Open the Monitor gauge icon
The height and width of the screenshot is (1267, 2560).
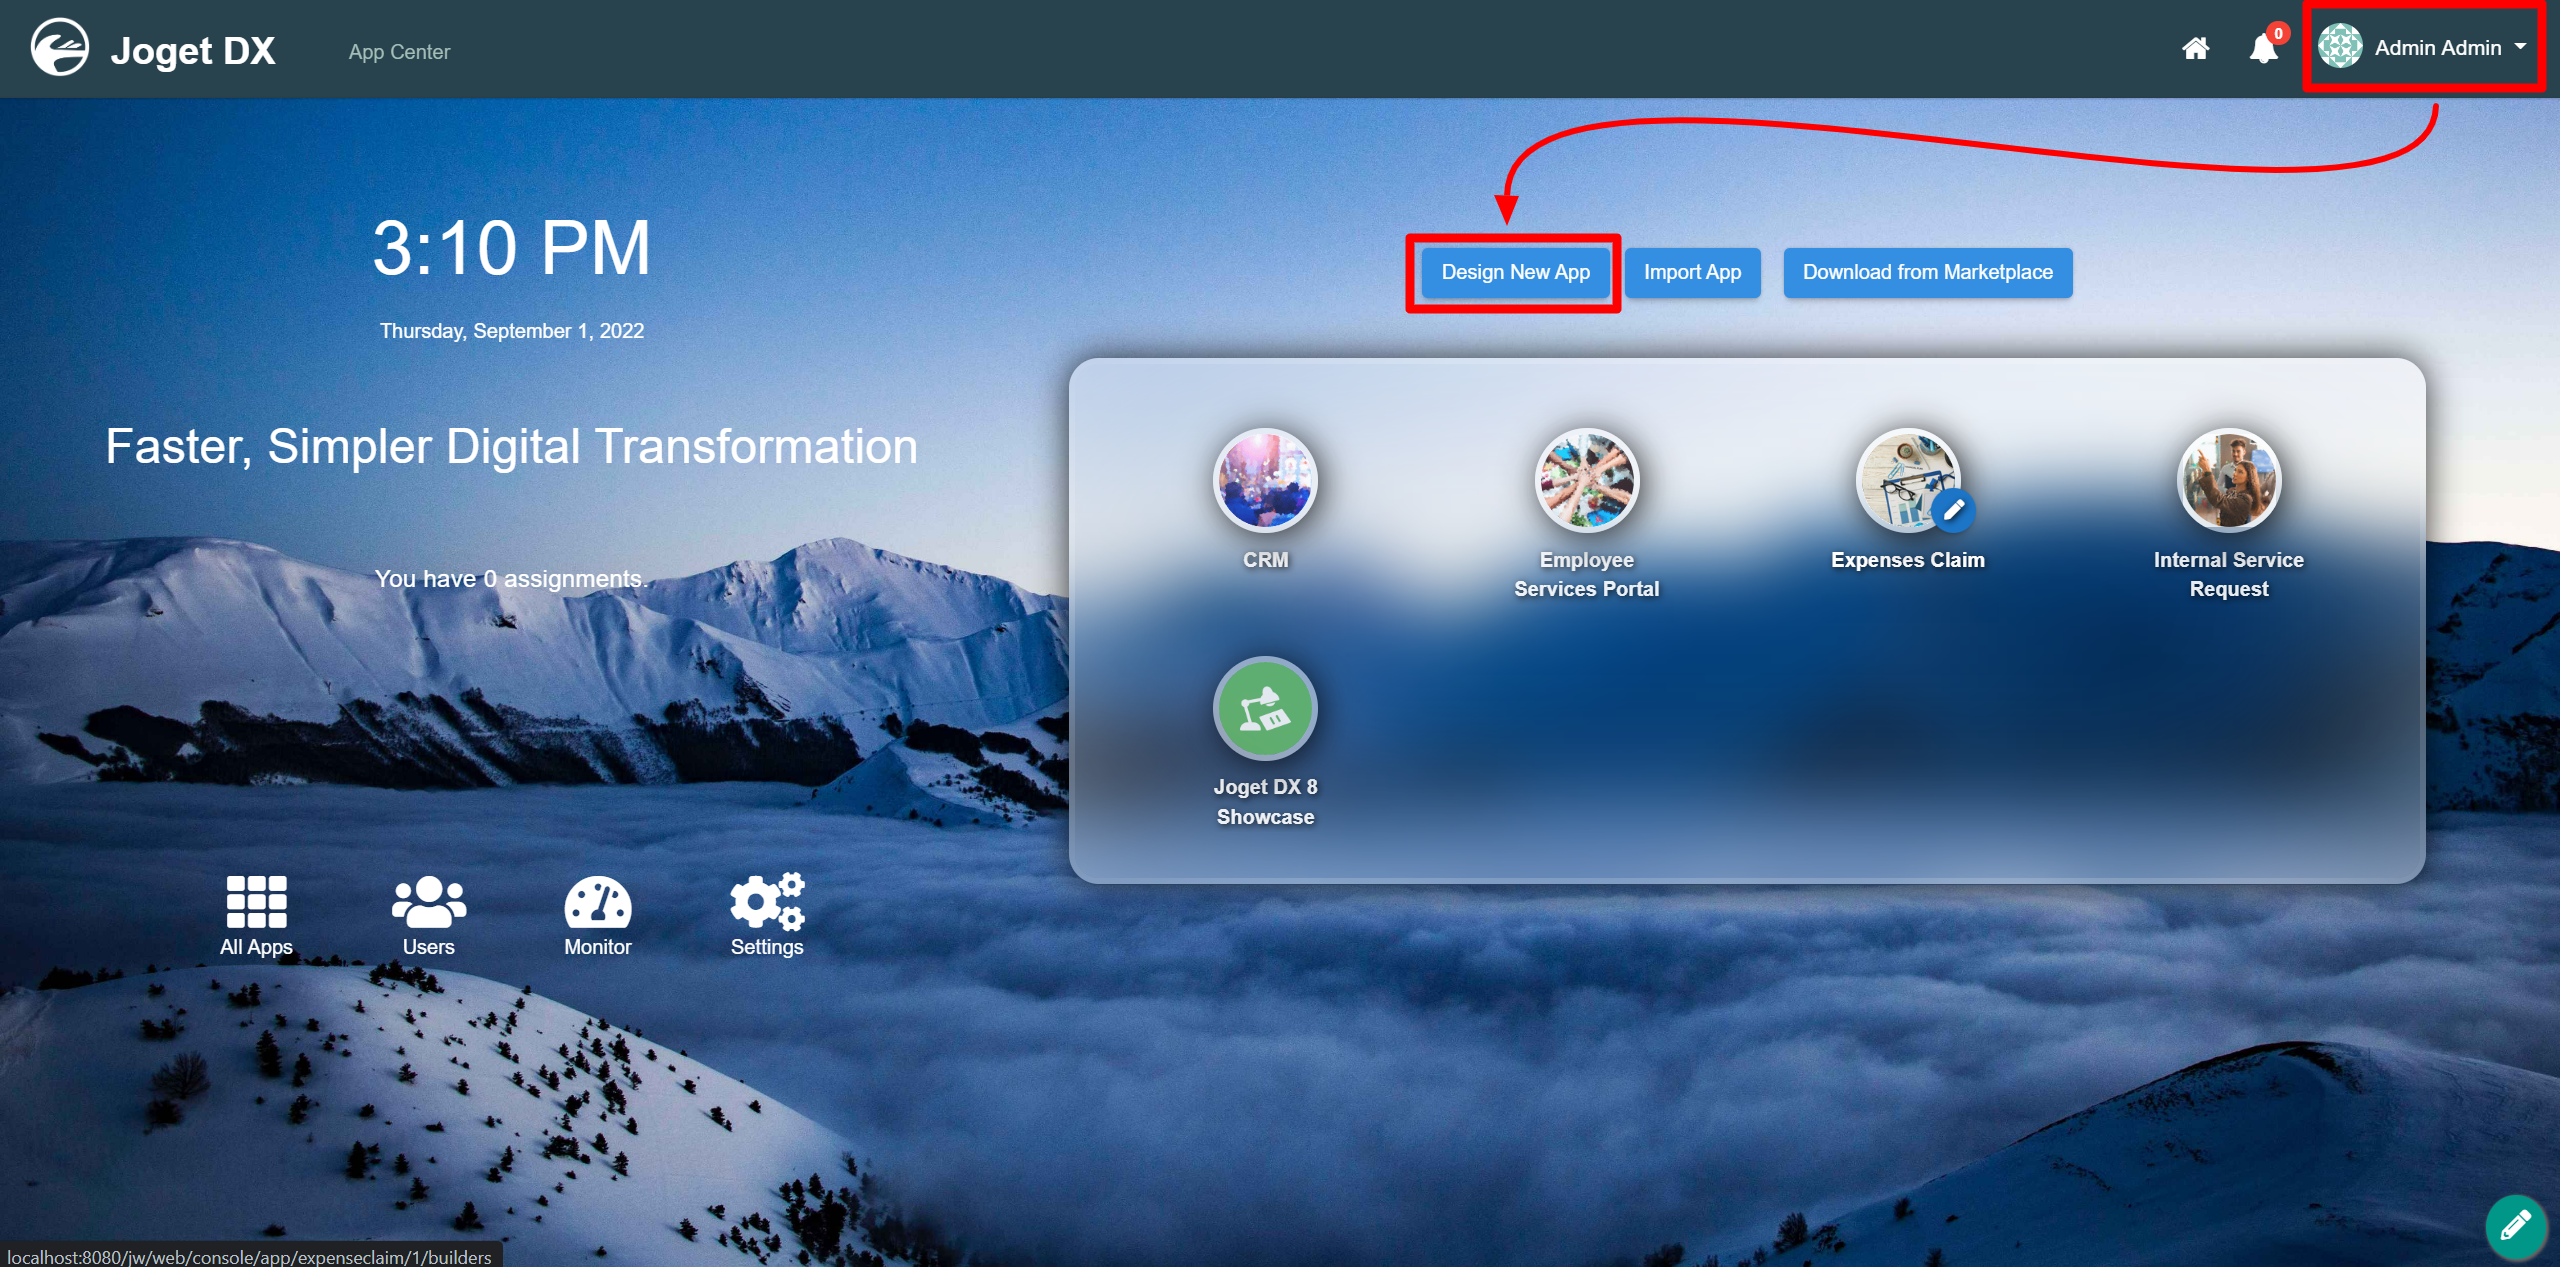[597, 902]
